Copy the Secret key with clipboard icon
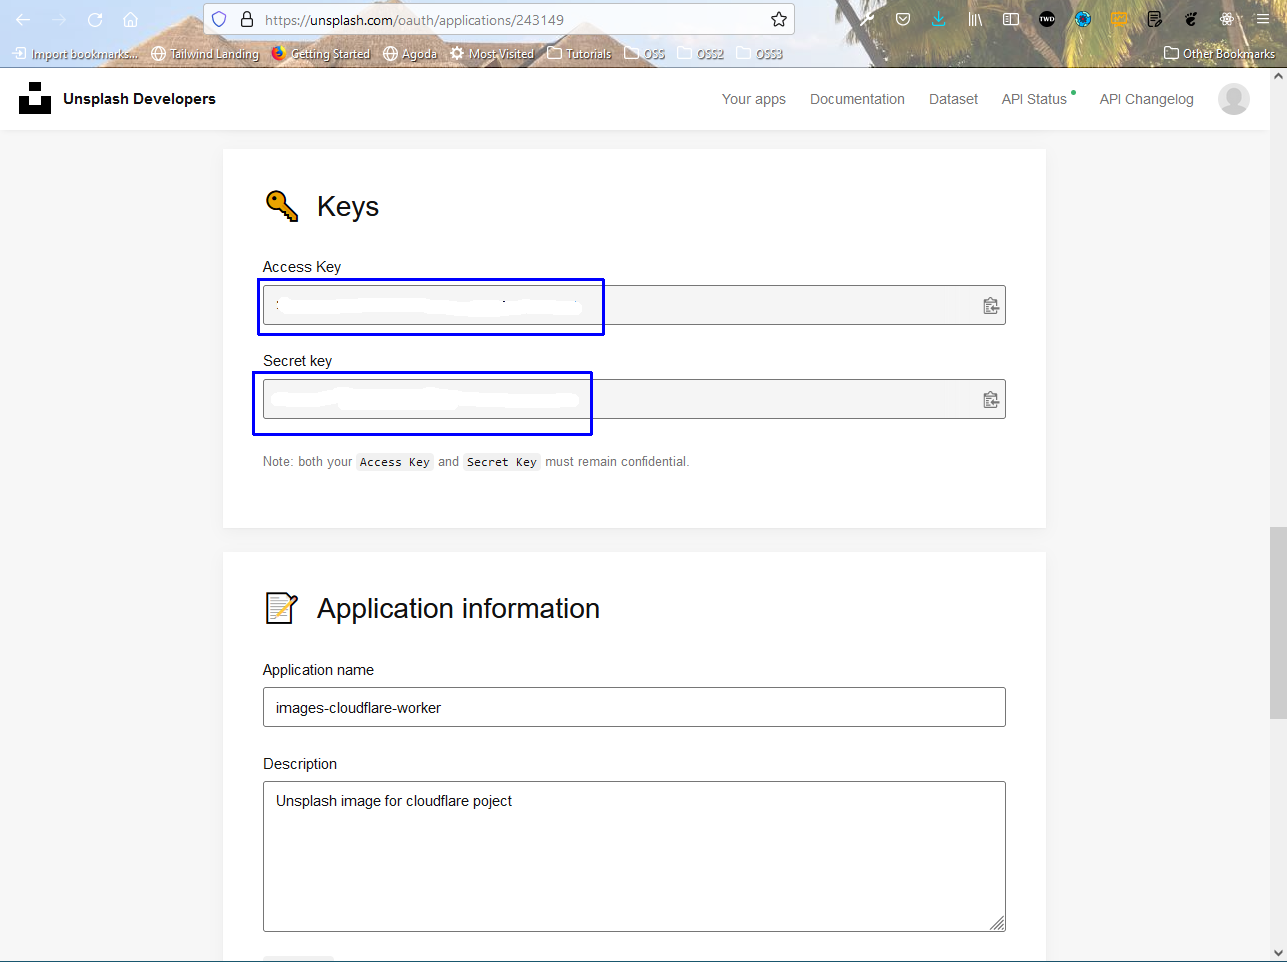This screenshot has height=962, width=1287. click(x=991, y=400)
